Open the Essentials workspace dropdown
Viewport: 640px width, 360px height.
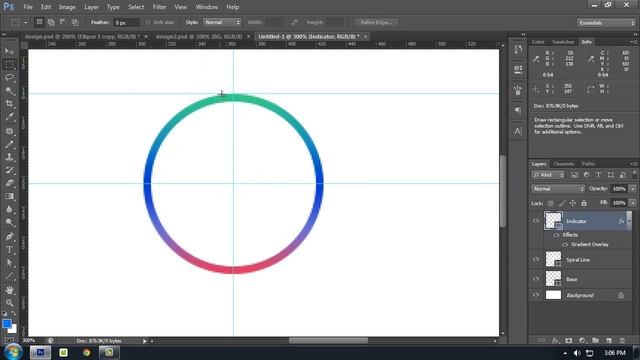tap(606, 23)
